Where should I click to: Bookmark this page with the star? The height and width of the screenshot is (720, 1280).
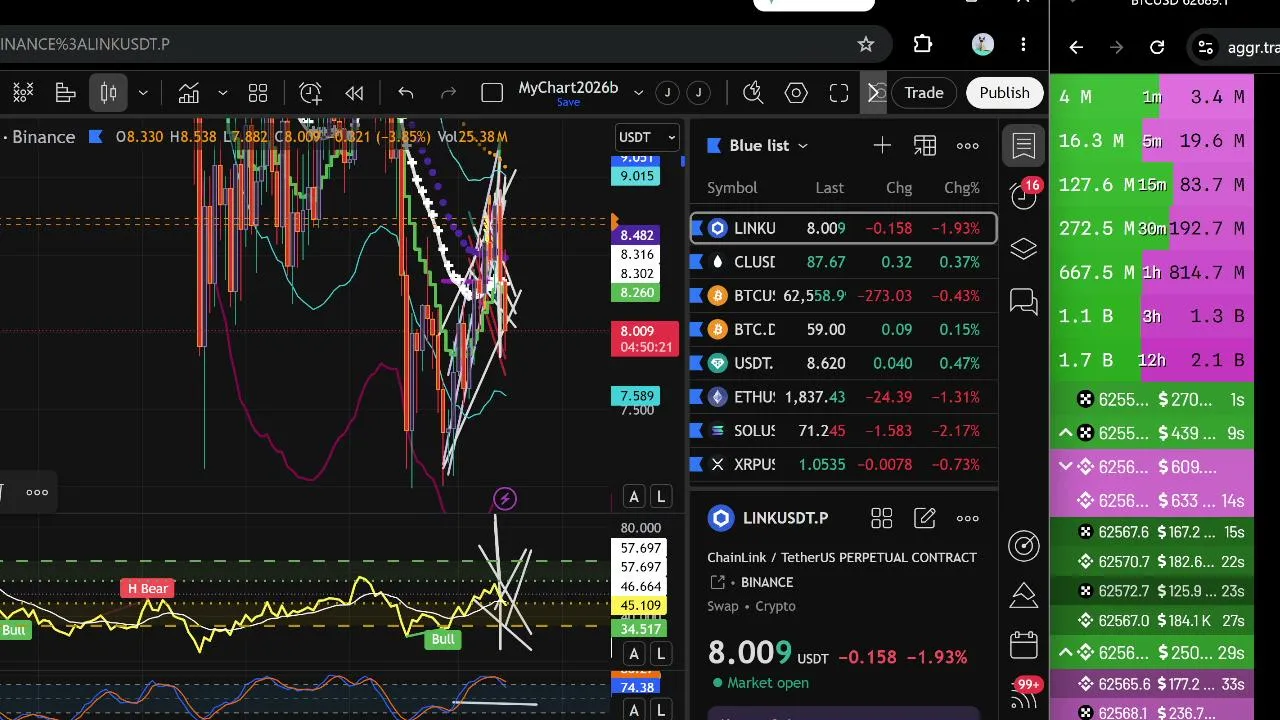[x=866, y=44]
